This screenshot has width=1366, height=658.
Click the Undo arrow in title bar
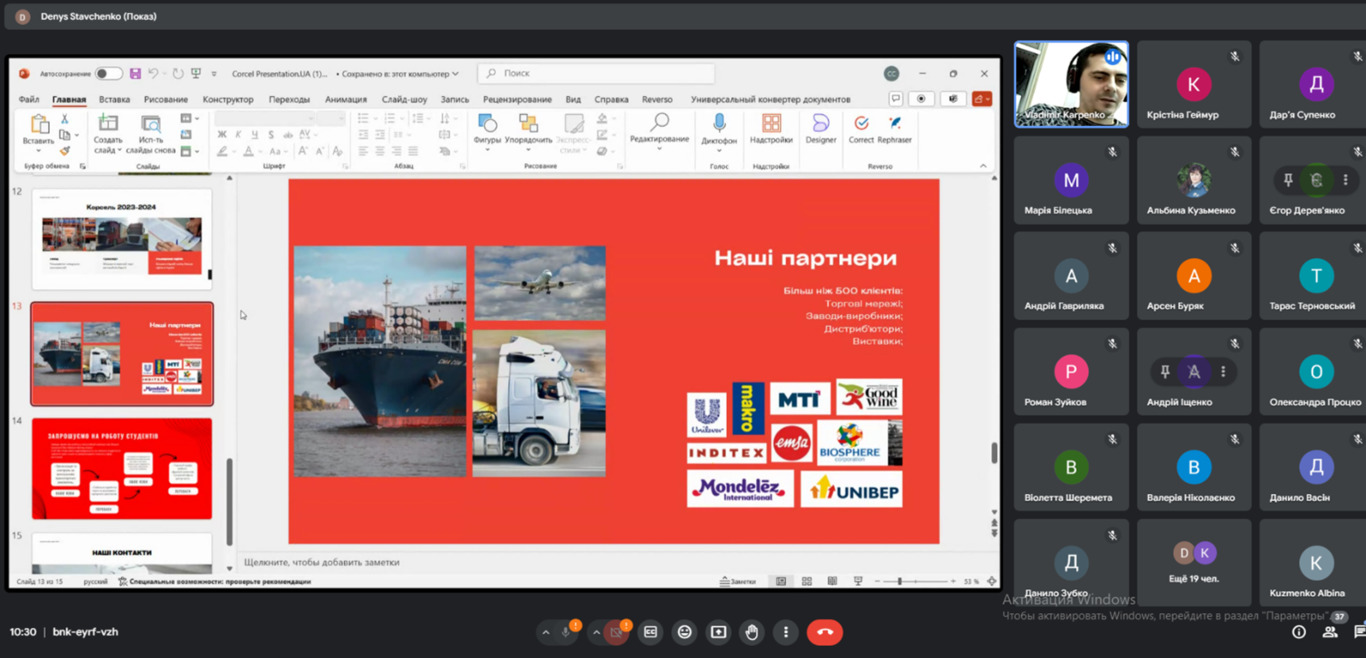click(154, 74)
